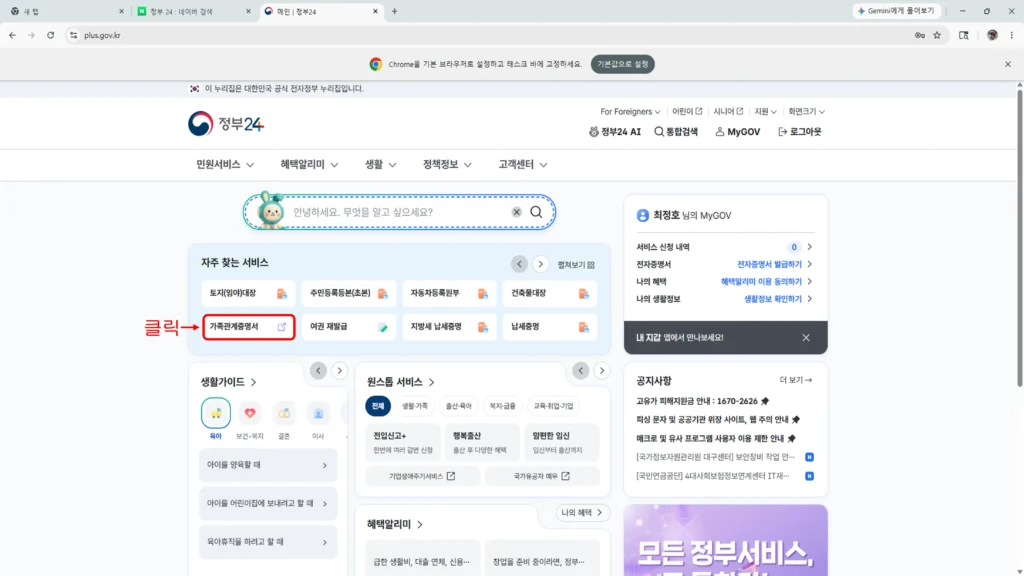Open the 어린이 external link
This screenshot has width=1024, height=576.
[x=687, y=112]
